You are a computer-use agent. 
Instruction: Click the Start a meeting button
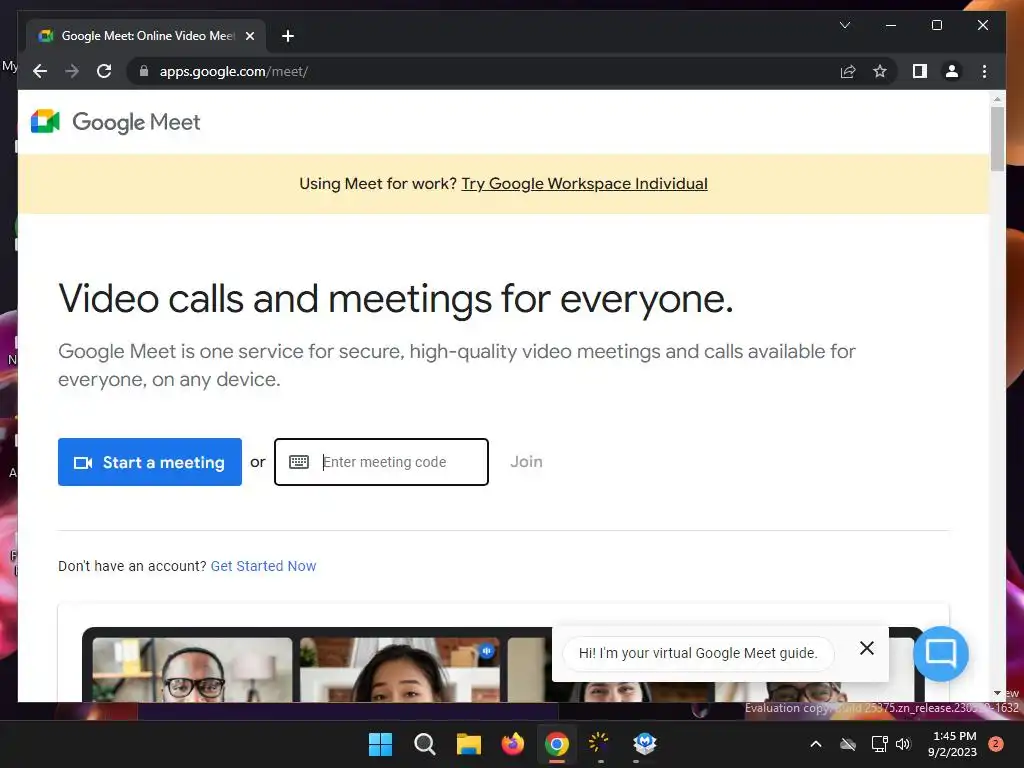(150, 462)
